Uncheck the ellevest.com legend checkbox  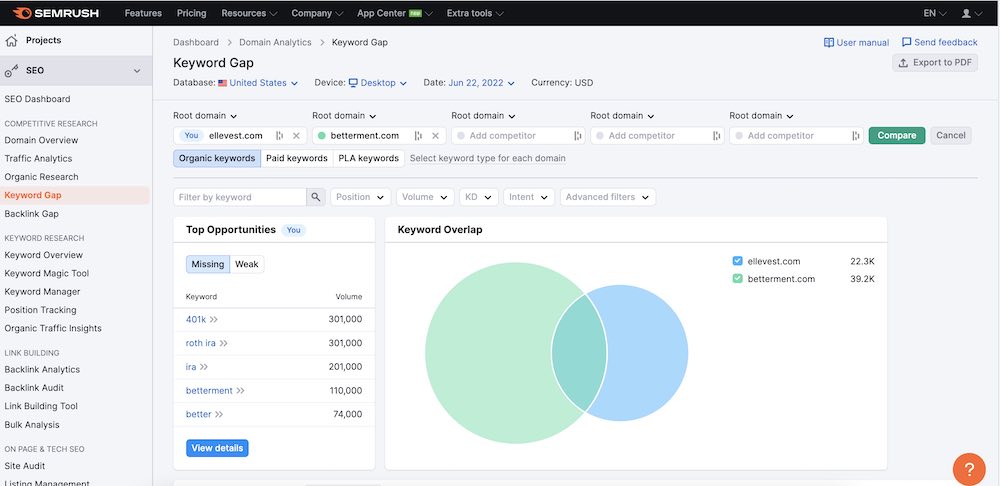tap(738, 261)
